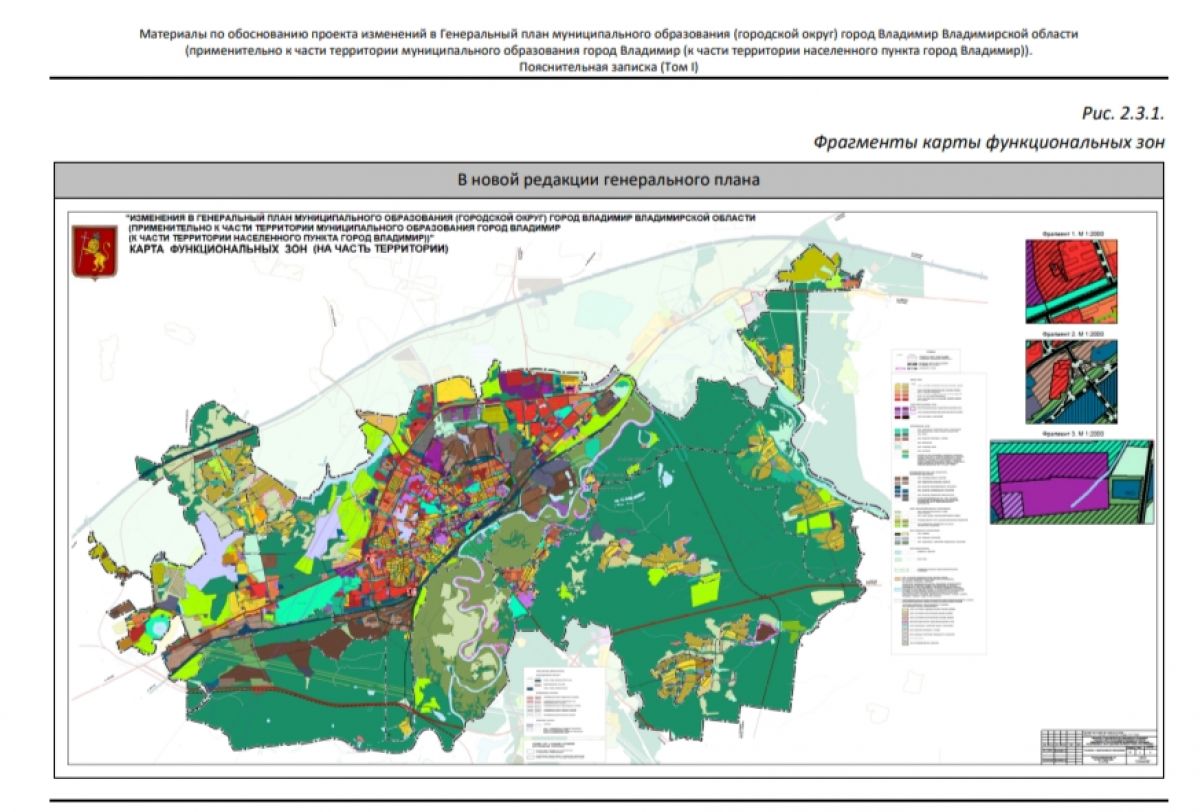Click the 'Рис. 2.3.1.' figure number
This screenshot has height=812, width=1200.
(1123, 114)
